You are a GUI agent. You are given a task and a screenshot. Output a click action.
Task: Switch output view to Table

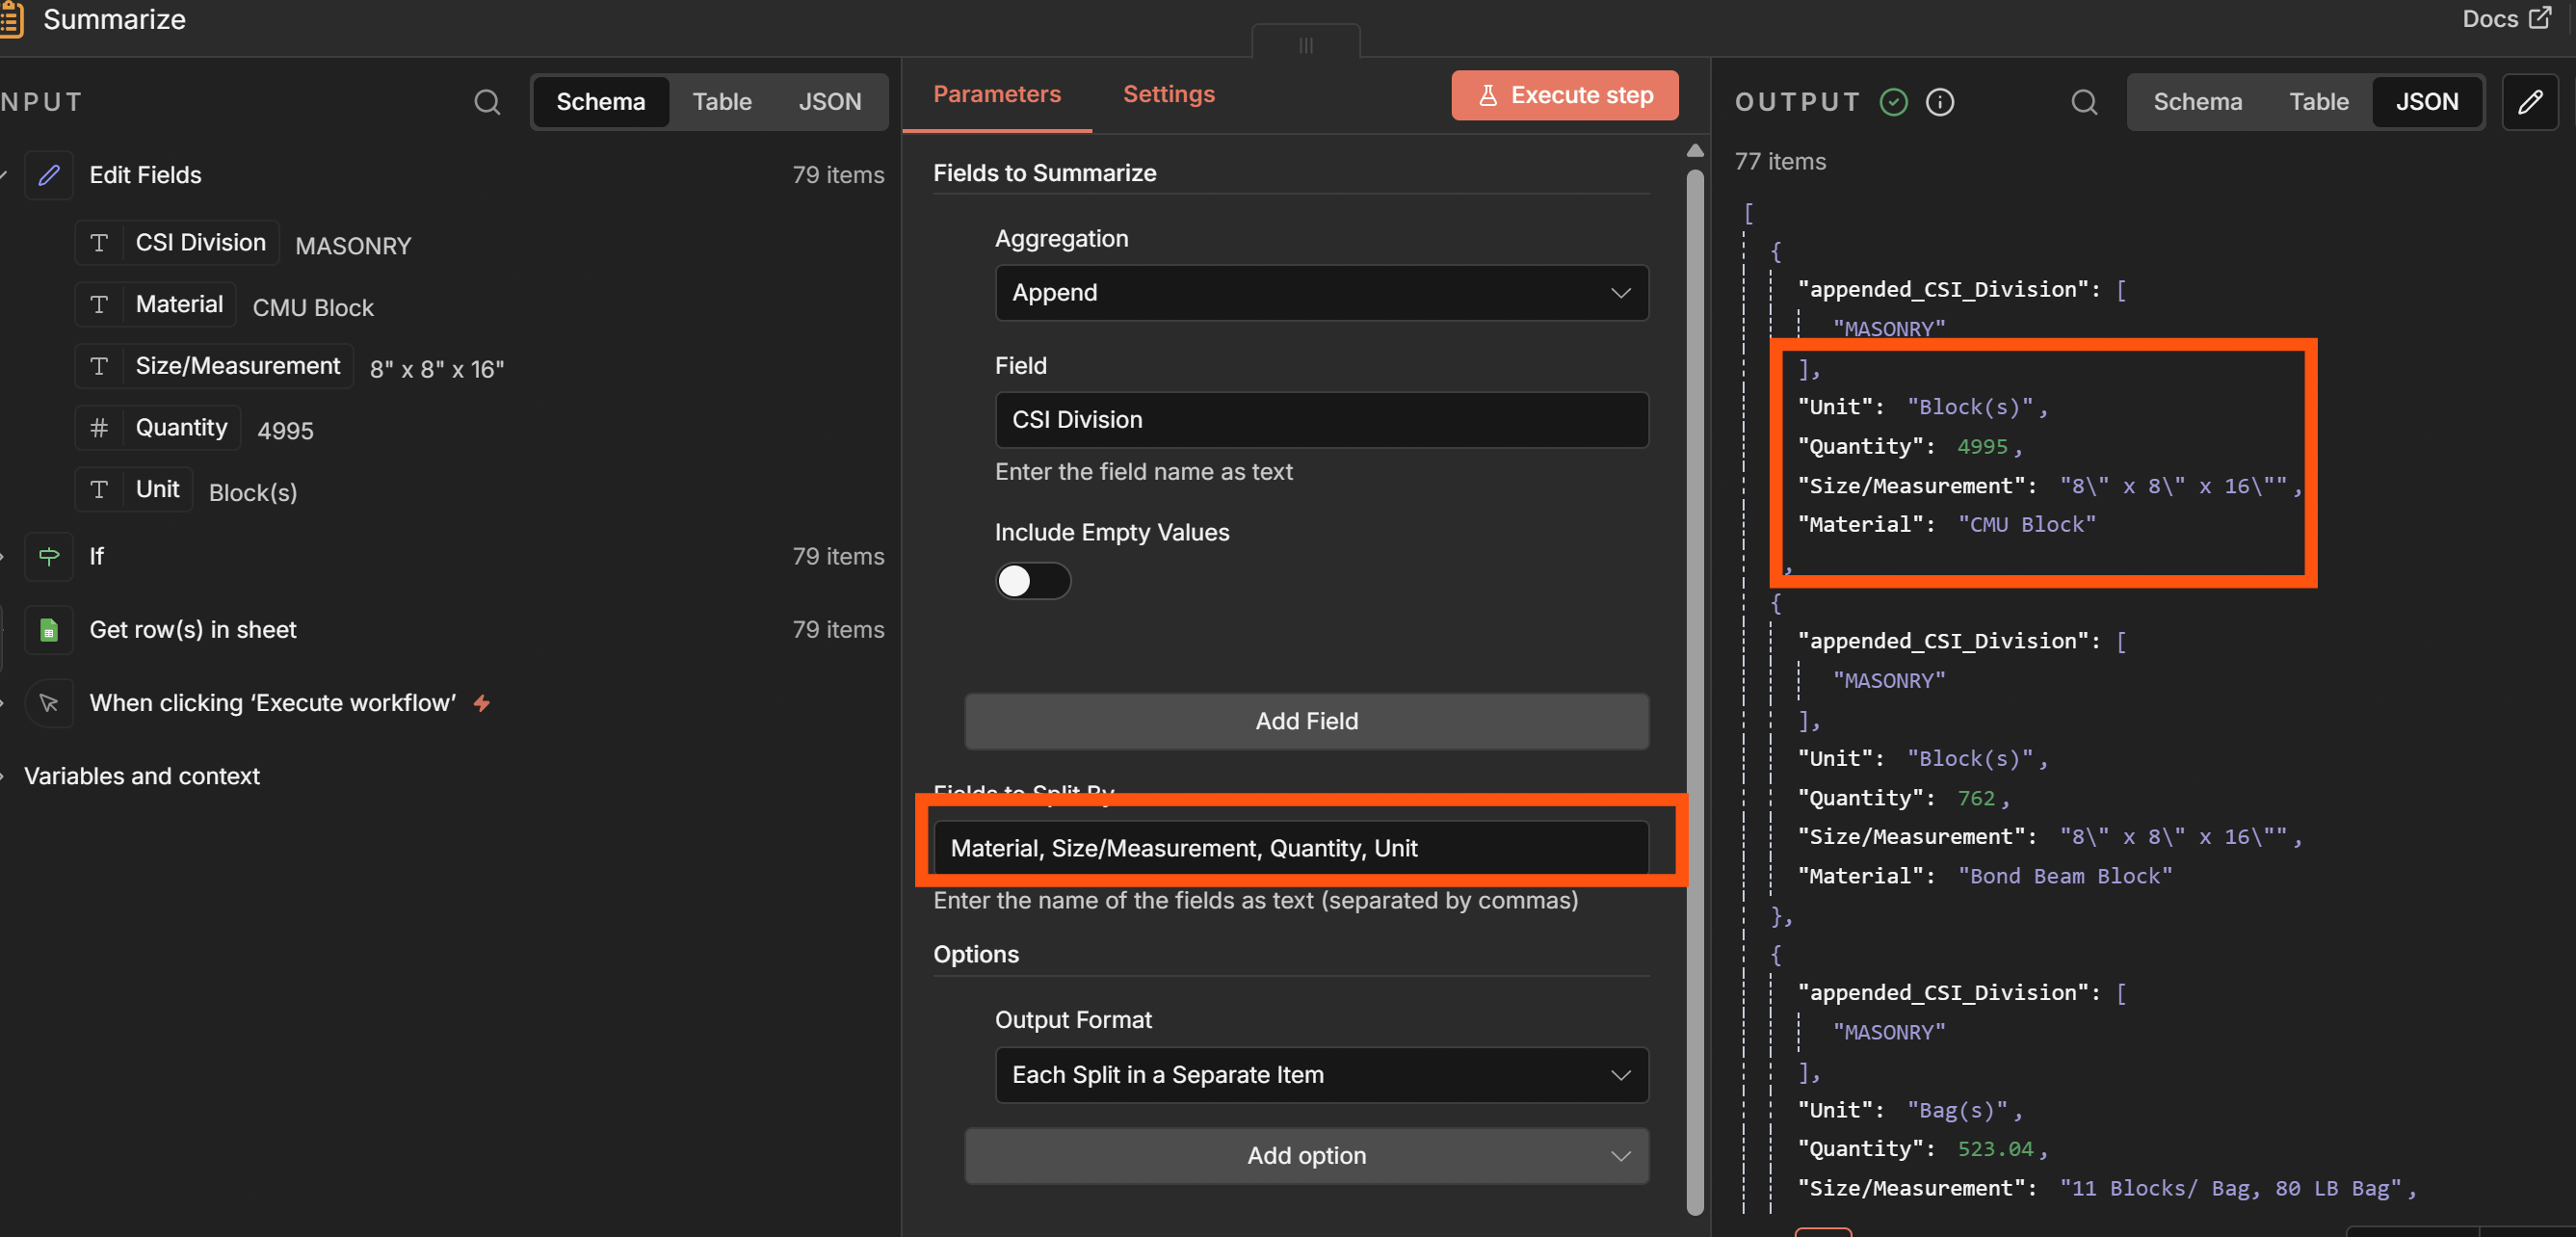pyautogui.click(x=2318, y=102)
